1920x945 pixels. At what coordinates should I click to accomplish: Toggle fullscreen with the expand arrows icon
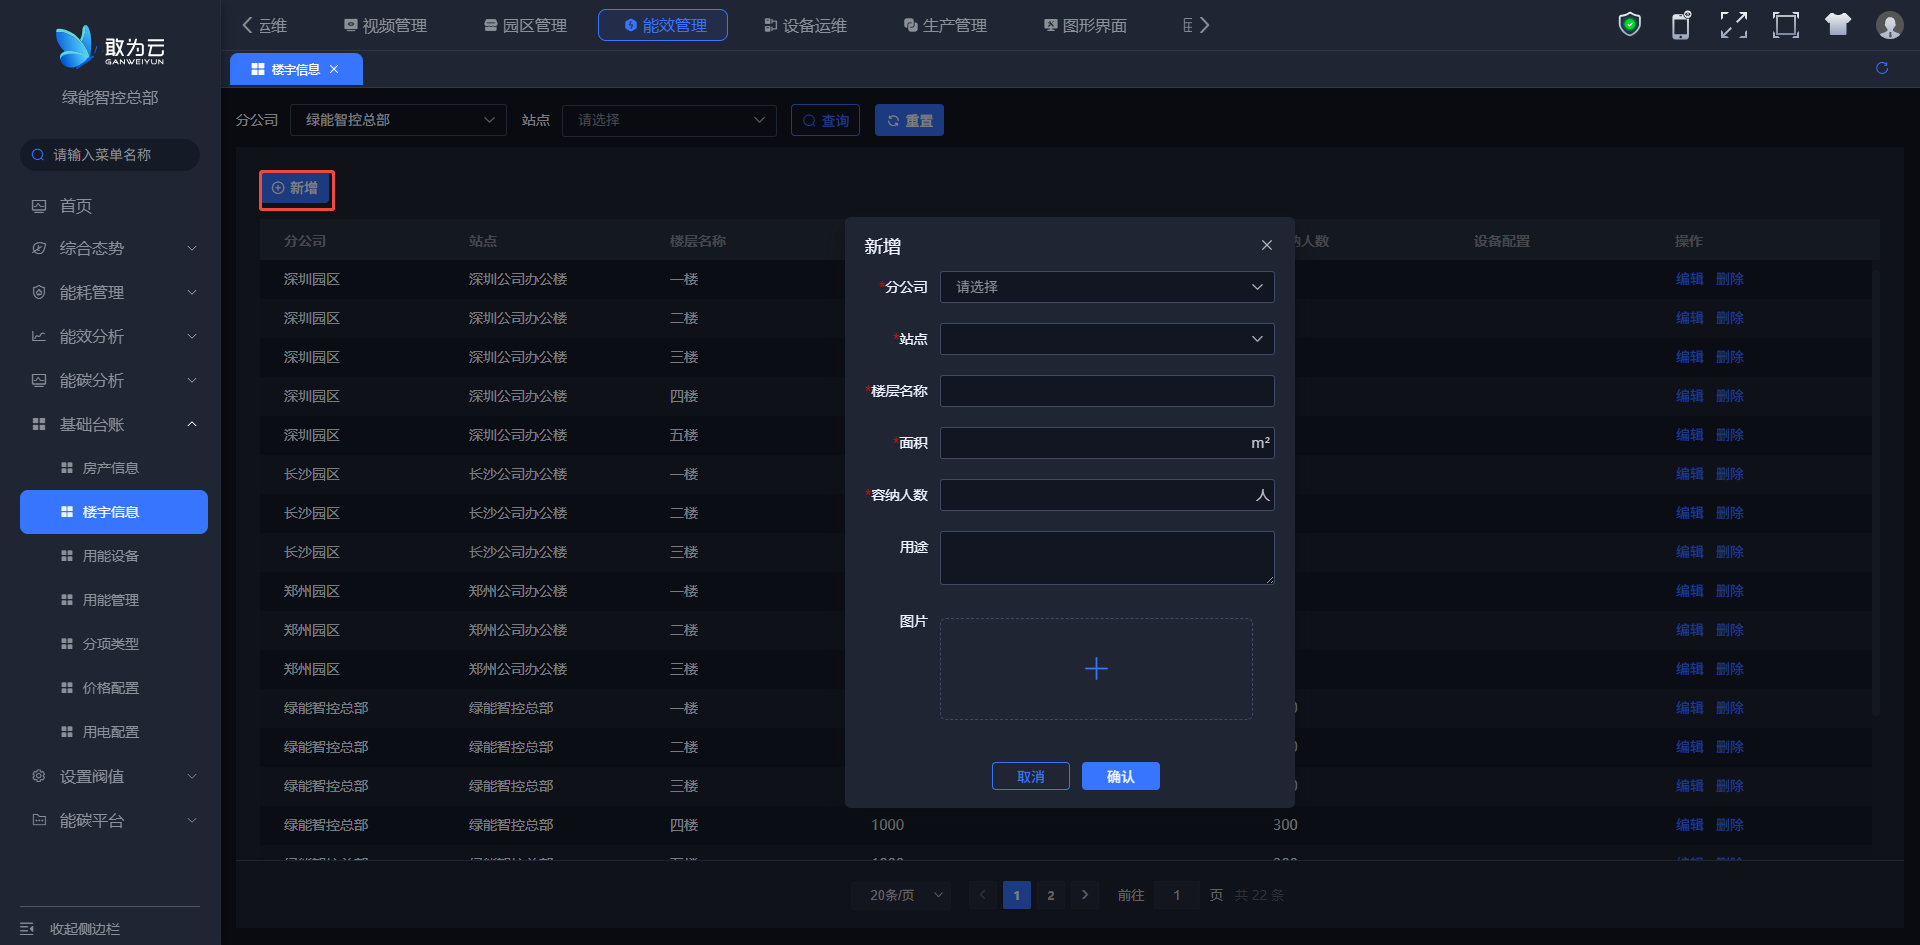(x=1733, y=25)
